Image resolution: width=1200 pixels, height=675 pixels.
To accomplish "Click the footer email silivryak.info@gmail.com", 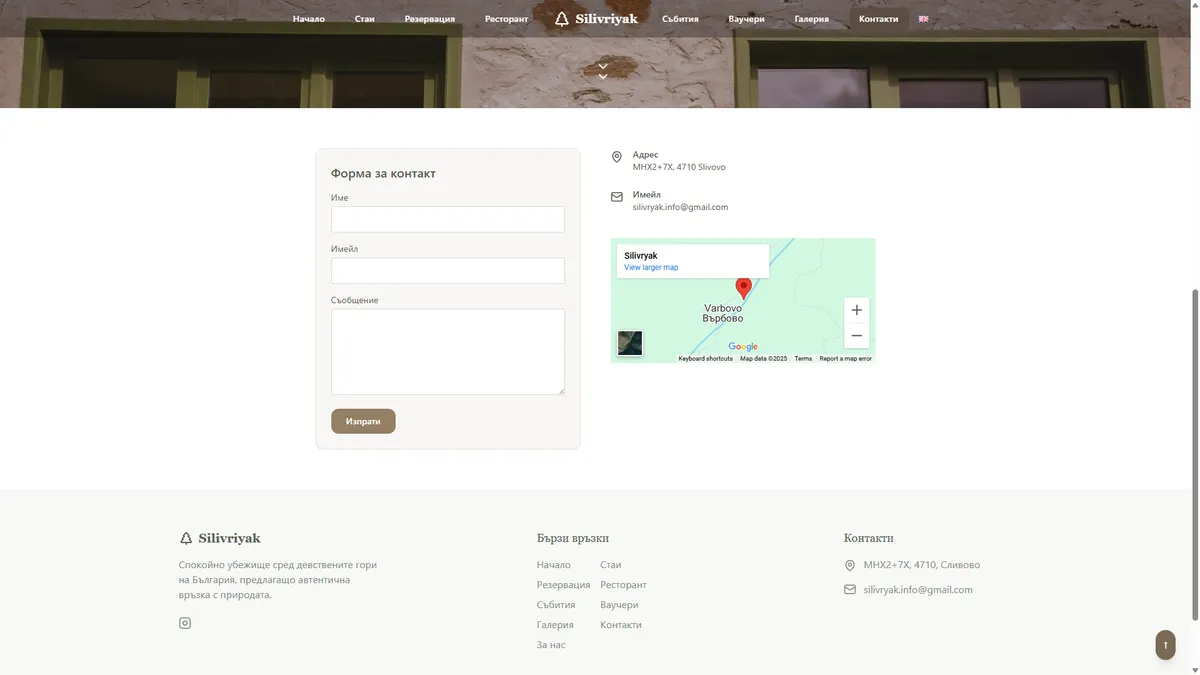I will 917,590.
